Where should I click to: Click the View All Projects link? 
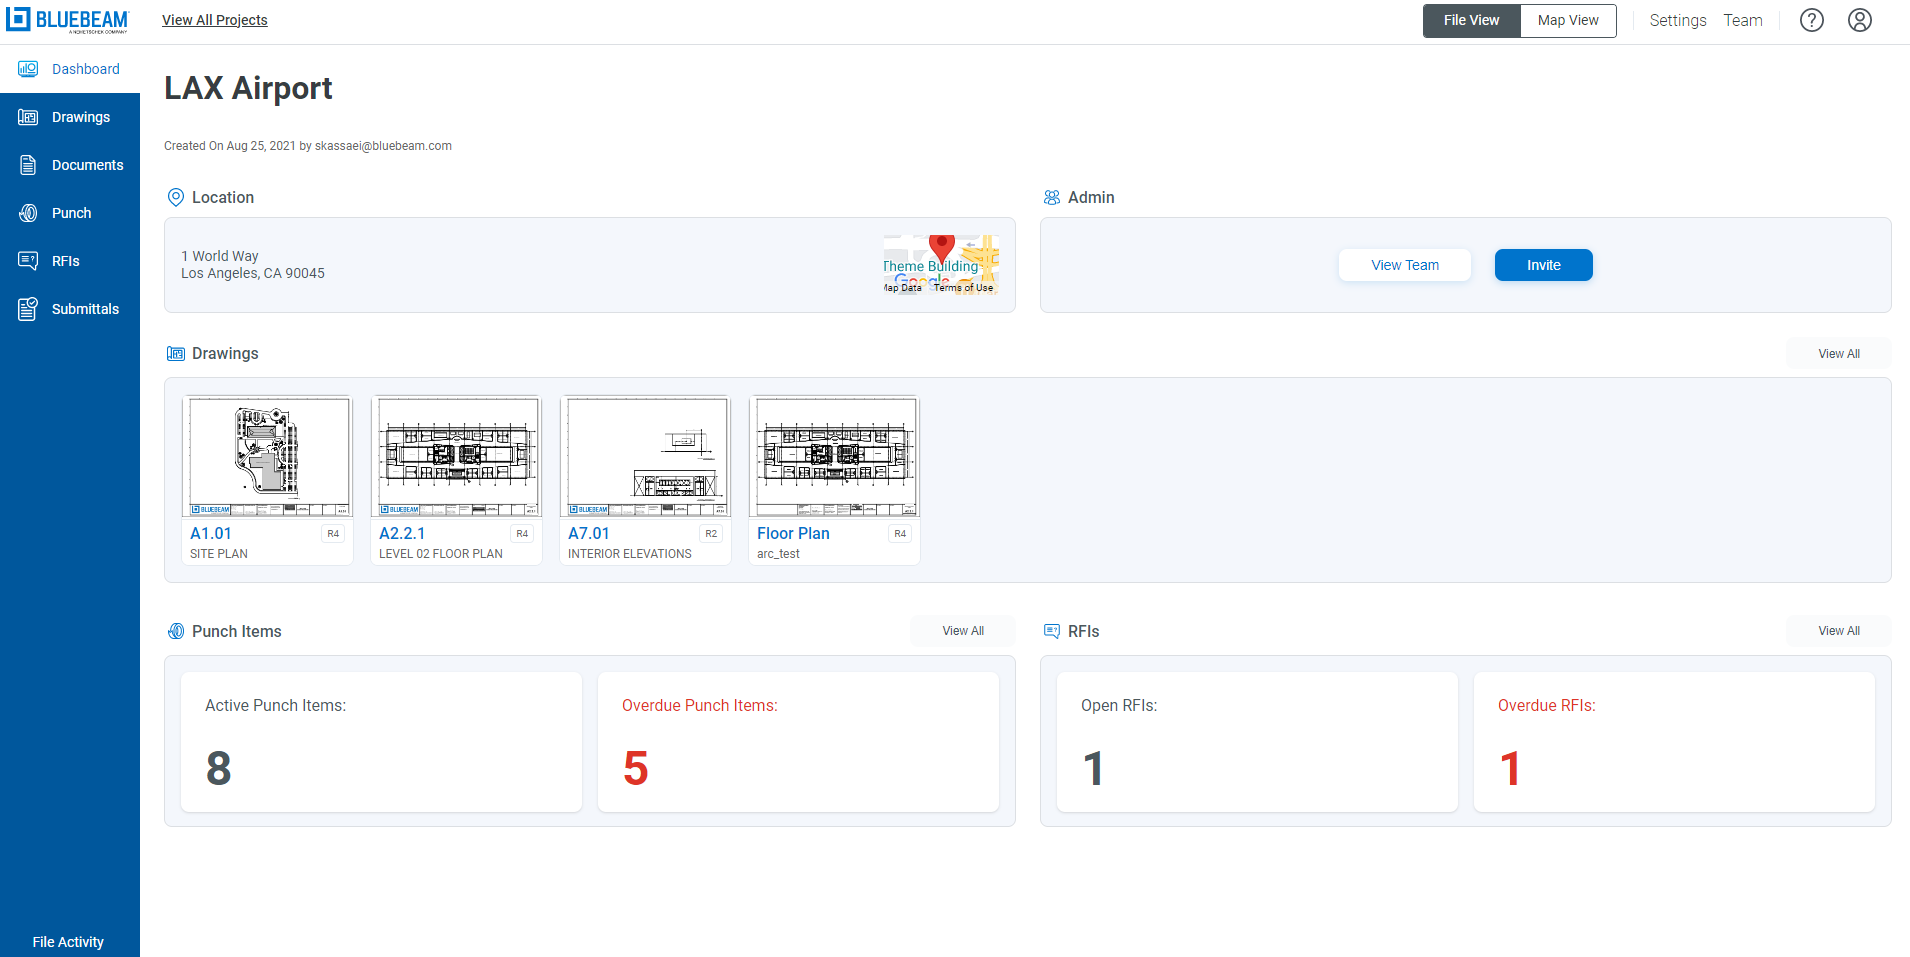215,20
